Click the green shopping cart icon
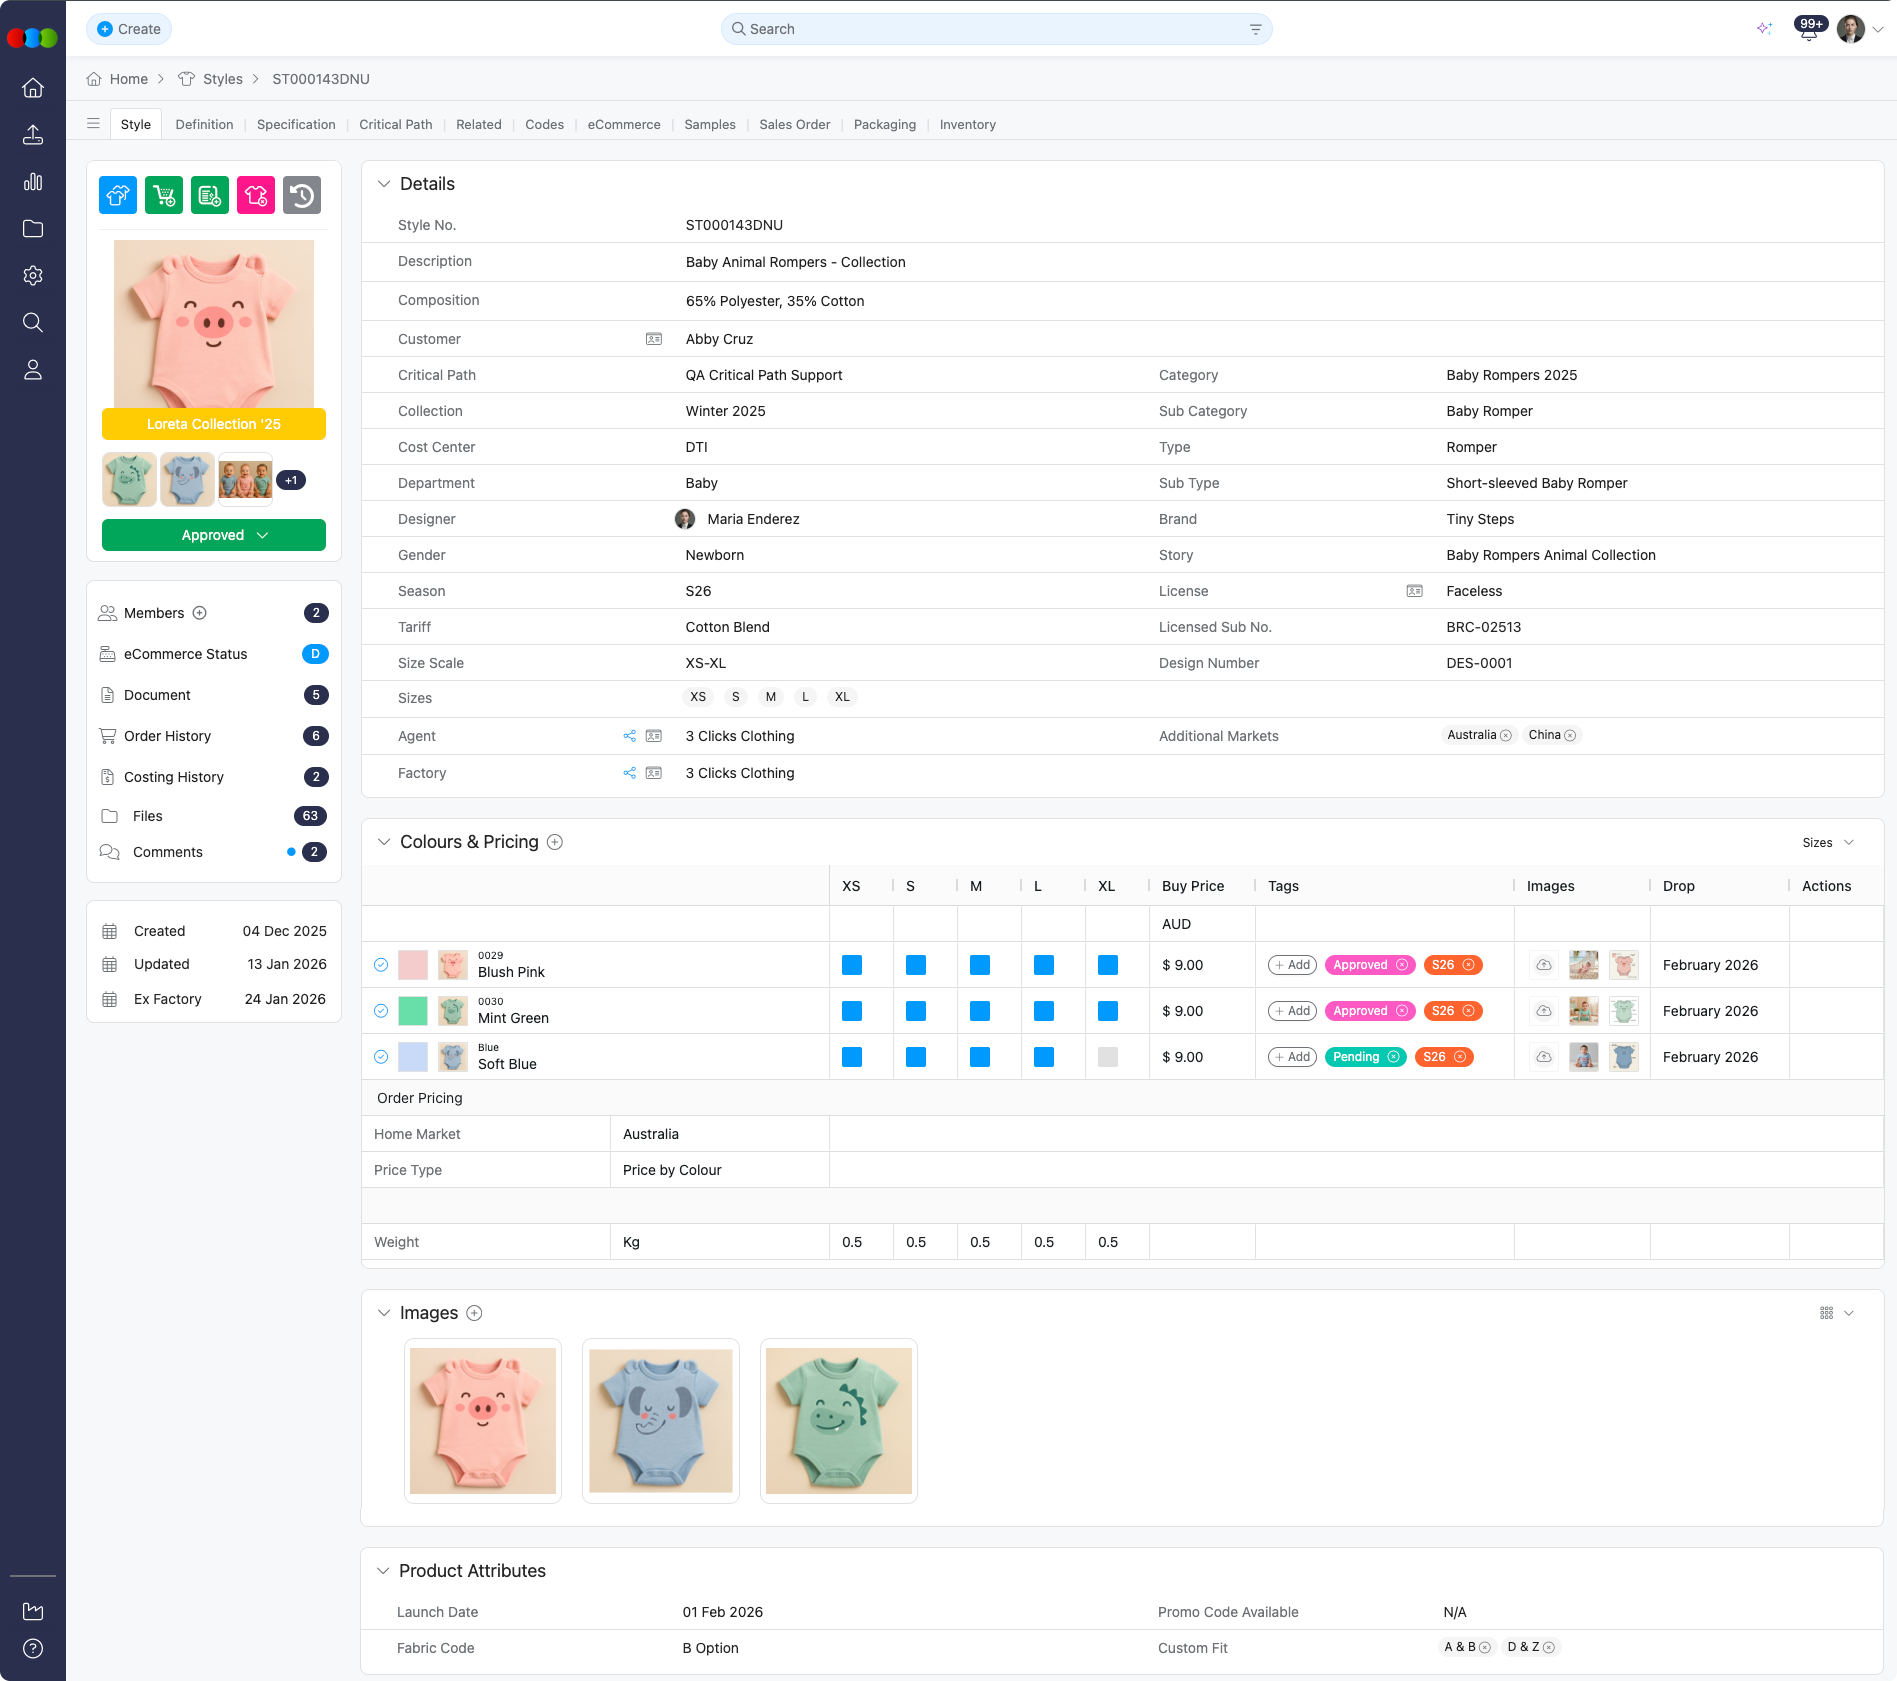This screenshot has height=1681, width=1897. [164, 195]
